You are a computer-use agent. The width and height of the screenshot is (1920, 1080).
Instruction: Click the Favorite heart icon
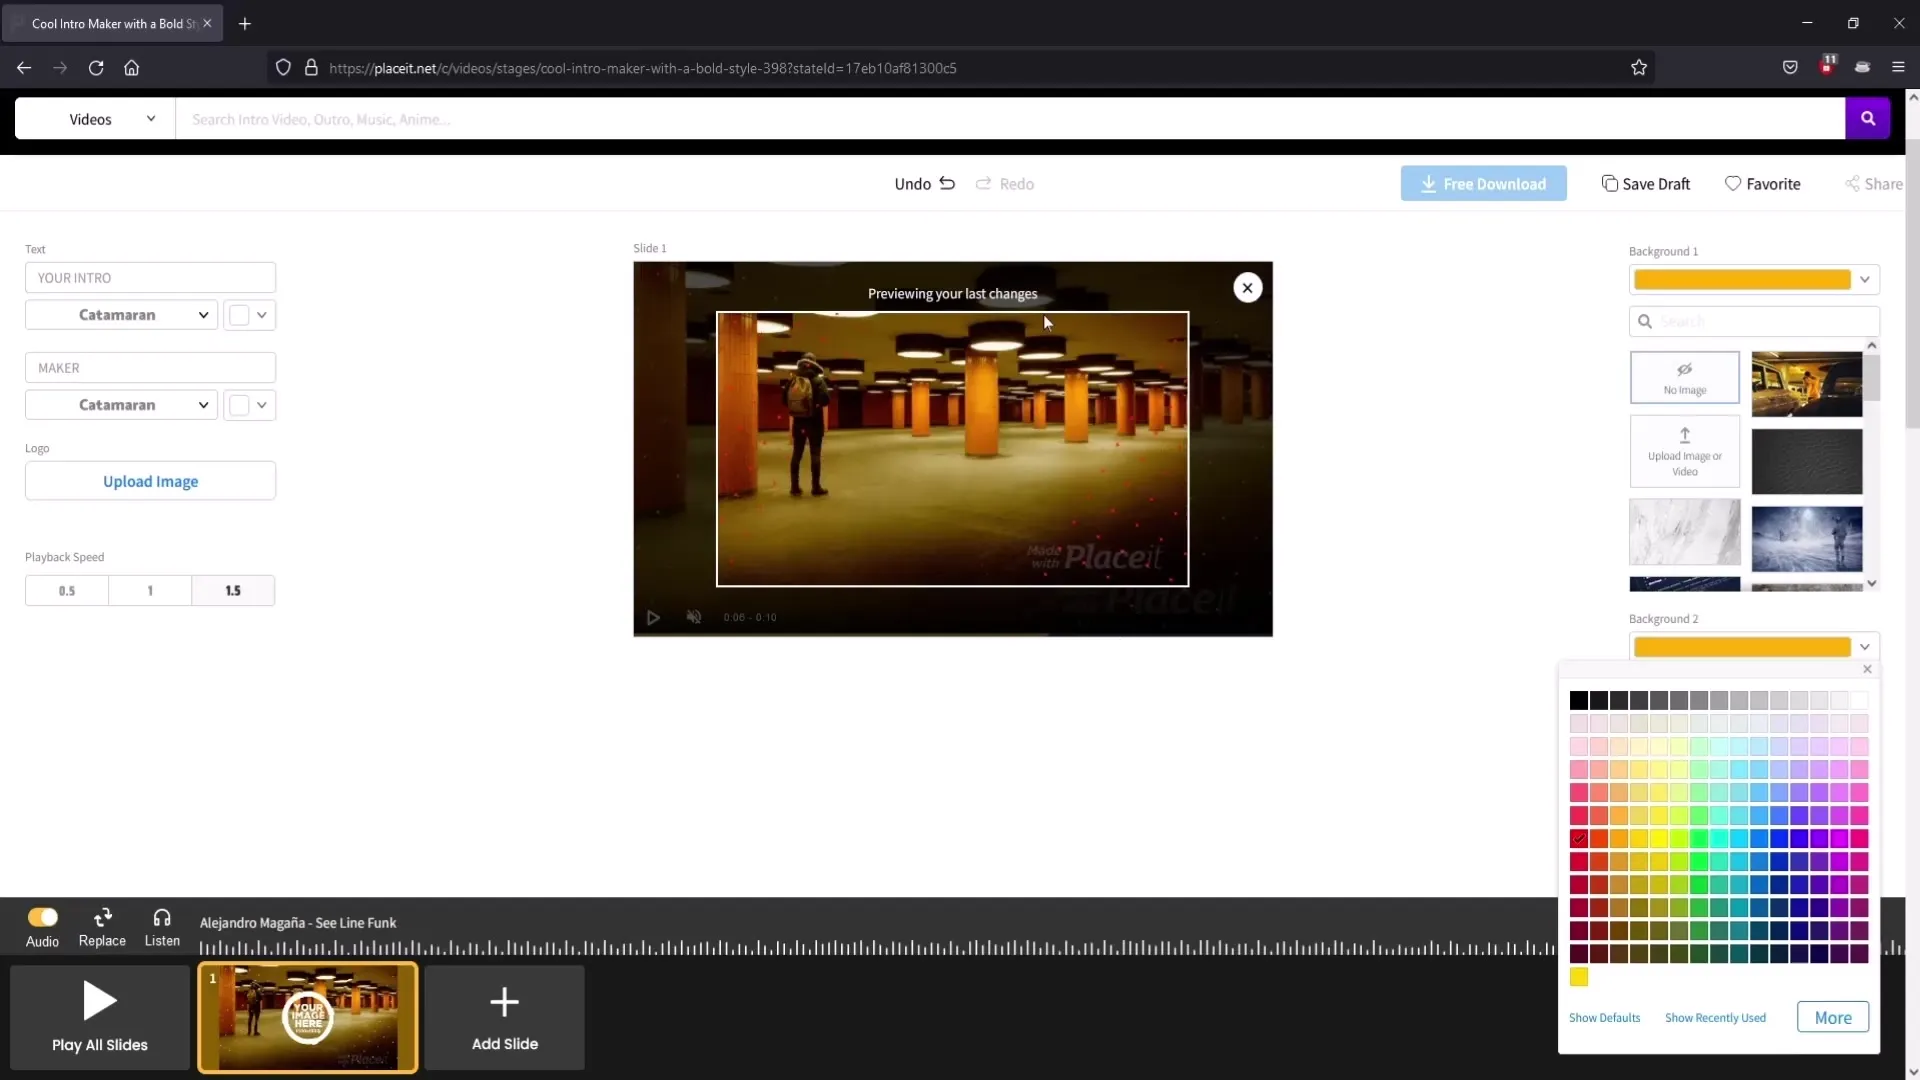tap(1733, 183)
